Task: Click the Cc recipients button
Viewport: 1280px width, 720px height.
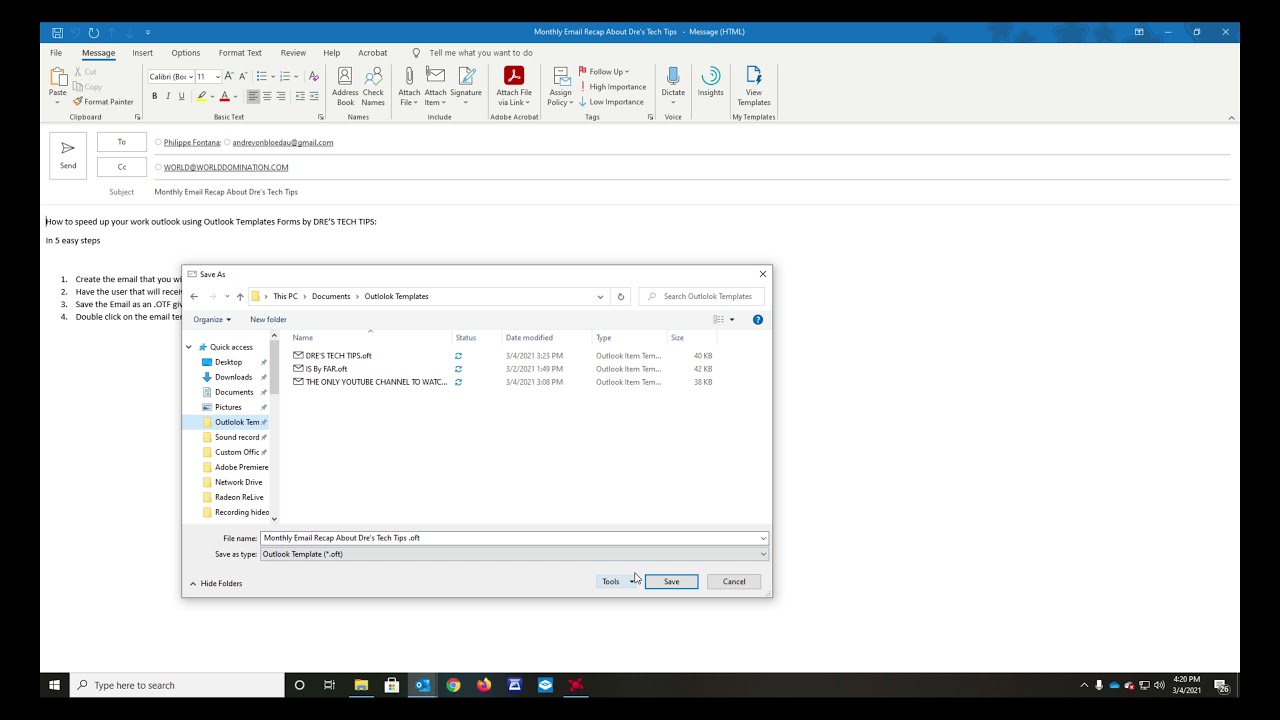Action: [122, 167]
